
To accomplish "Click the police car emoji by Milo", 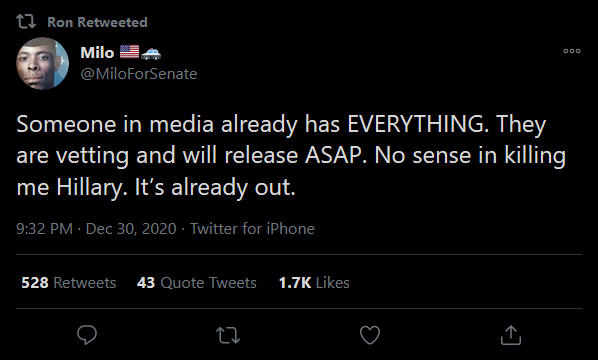I will click(x=151, y=53).
